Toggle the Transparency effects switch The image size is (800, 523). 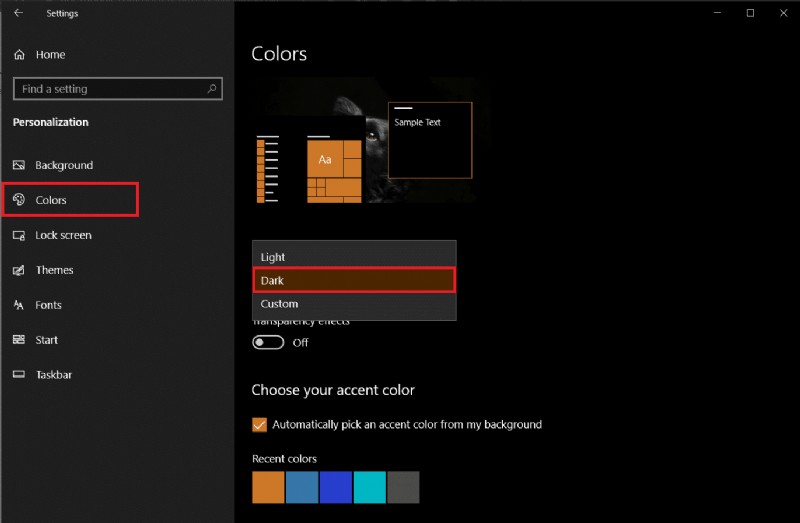point(268,342)
